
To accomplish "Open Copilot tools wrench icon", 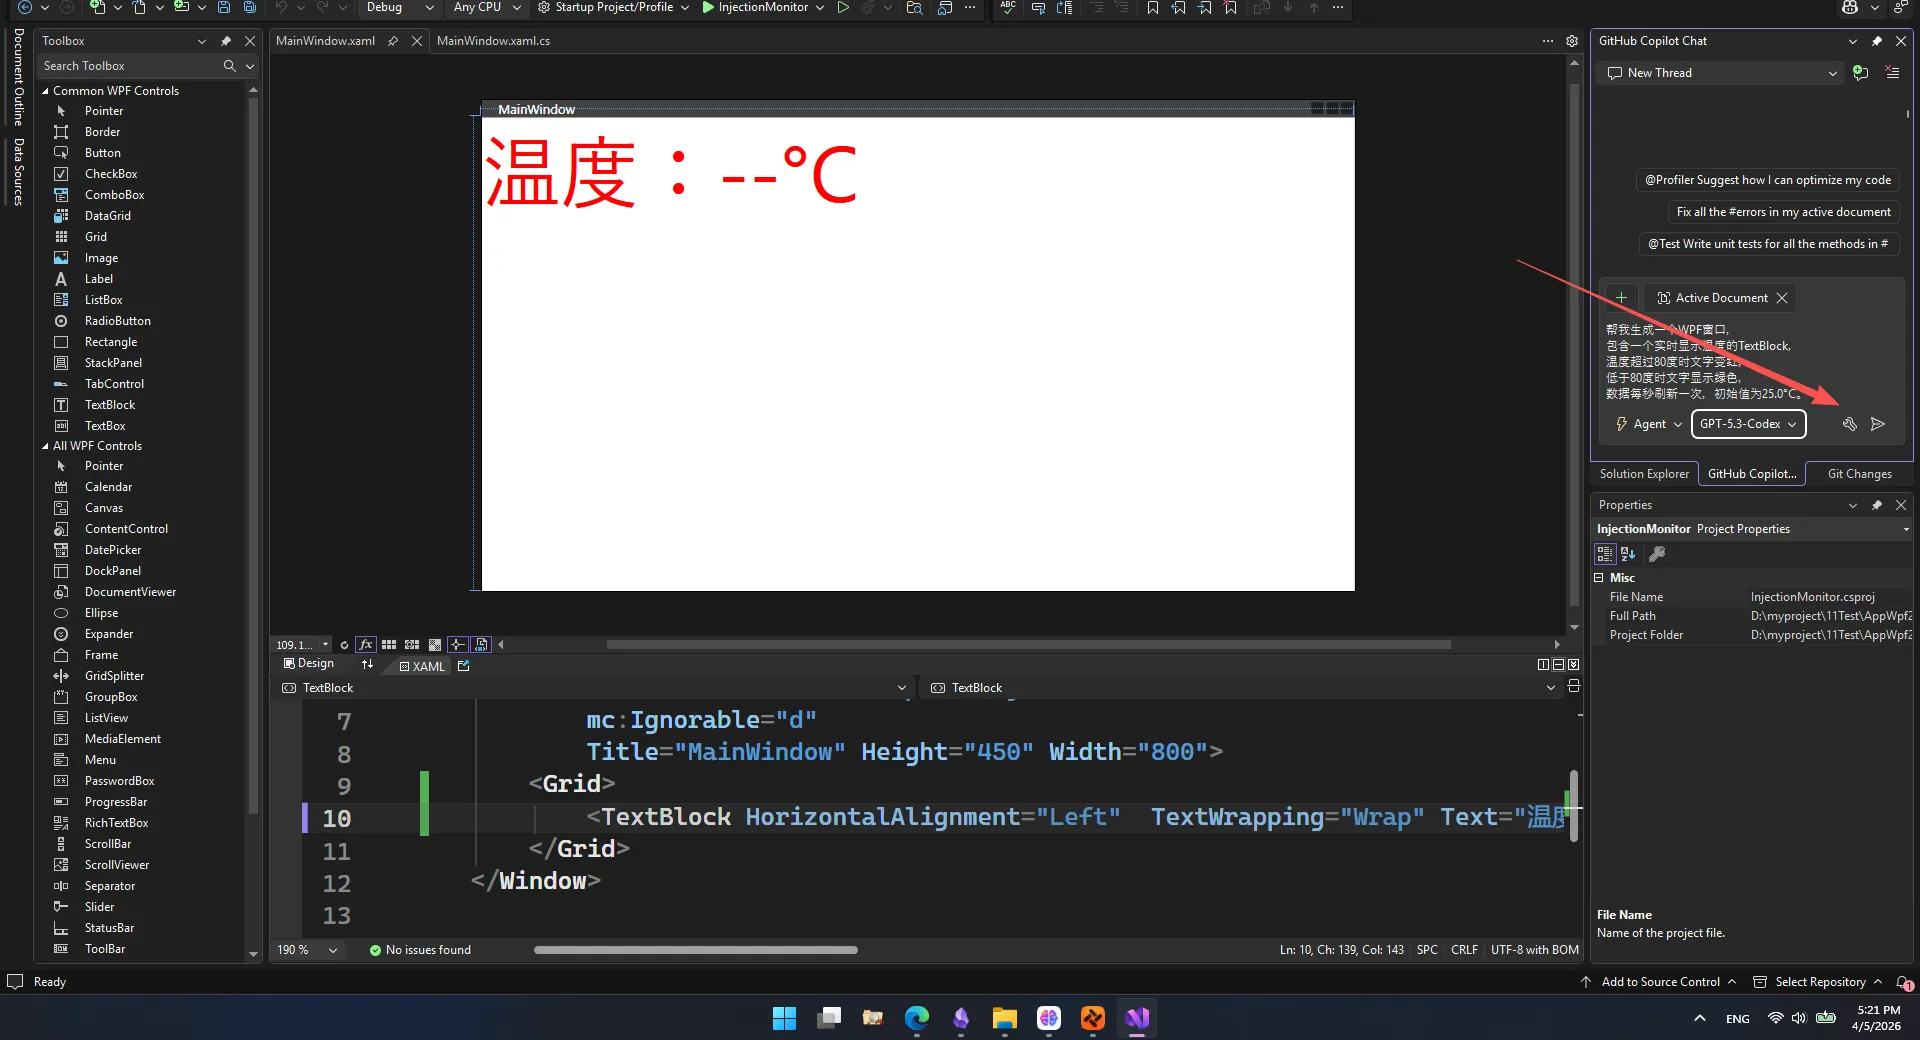I will (1849, 424).
